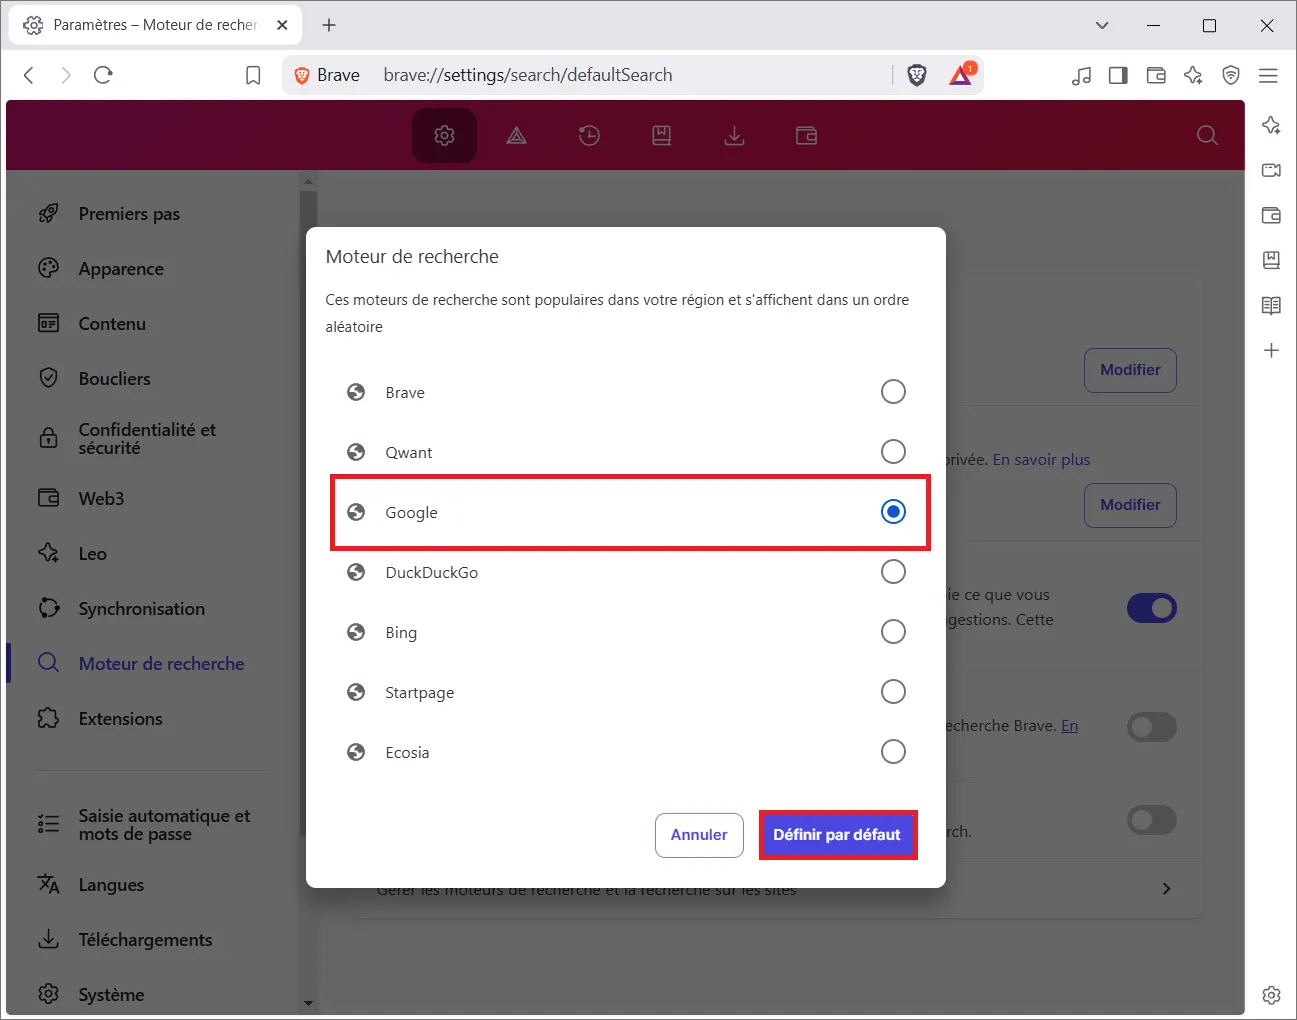Open bookmarks toolbar icon in settings header
The width and height of the screenshot is (1297, 1020).
pos(662,136)
